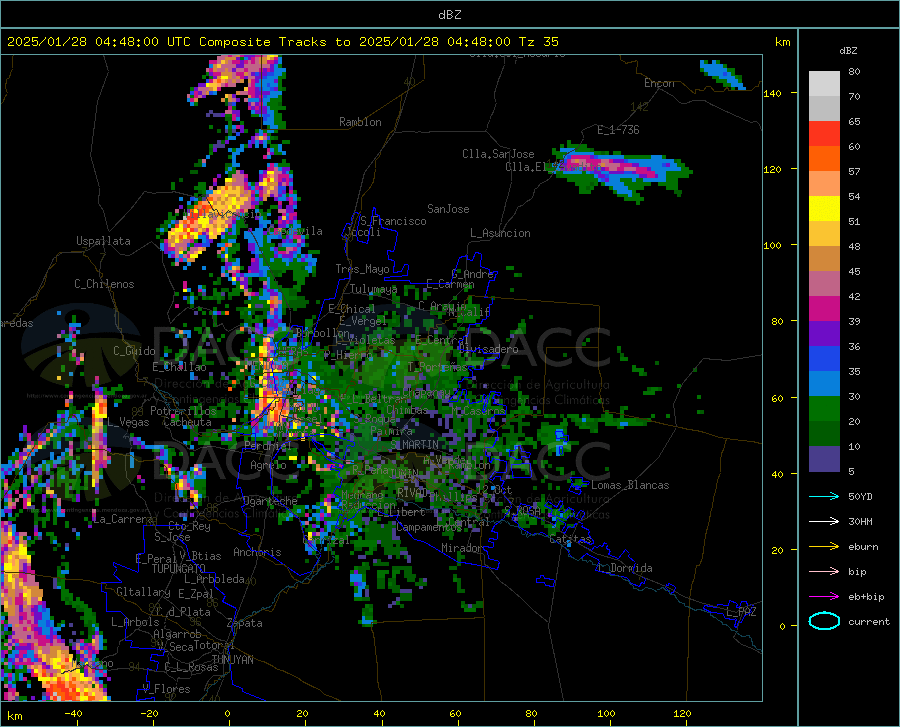Click the 'Mirador' map label
This screenshot has width=900, height=727.
pyautogui.click(x=462, y=548)
